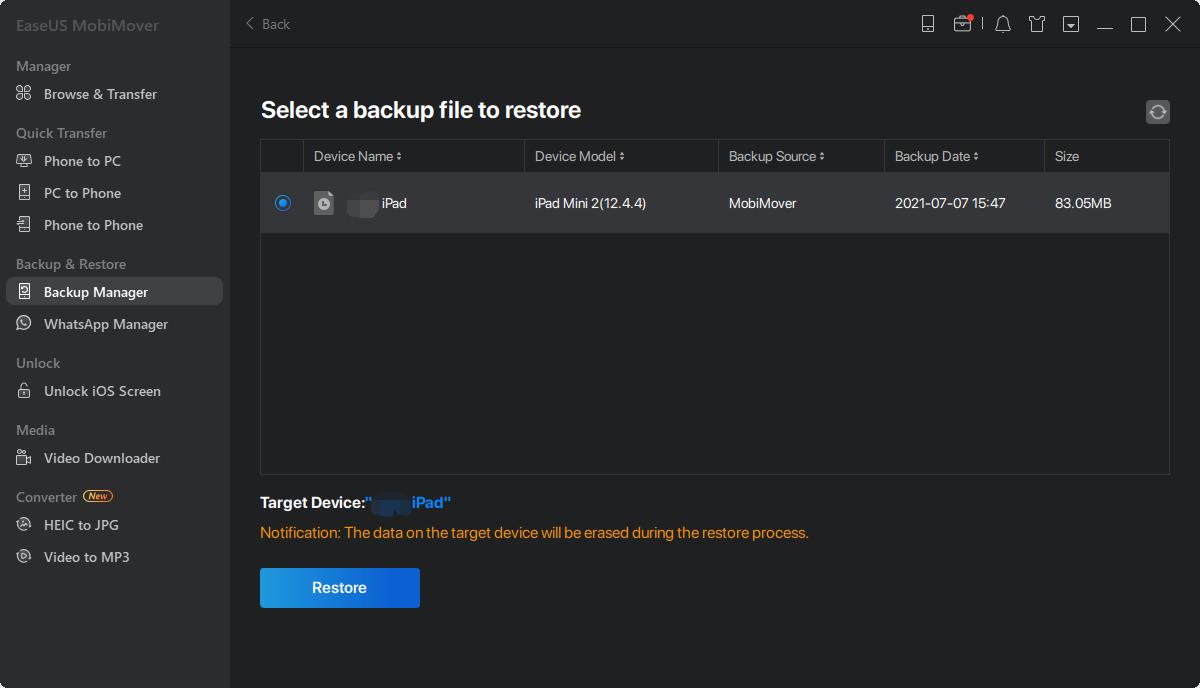
Task: Click the backup file icon beside iPad
Action: [x=324, y=203]
